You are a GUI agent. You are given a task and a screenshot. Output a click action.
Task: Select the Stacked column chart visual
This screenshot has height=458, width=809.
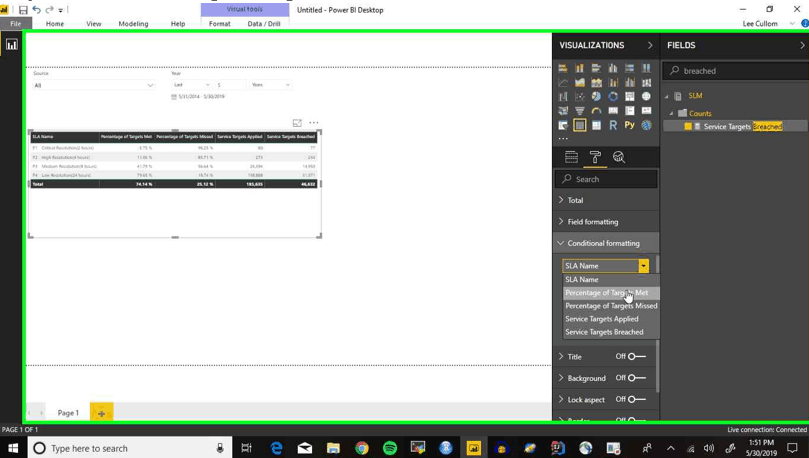[x=579, y=68]
